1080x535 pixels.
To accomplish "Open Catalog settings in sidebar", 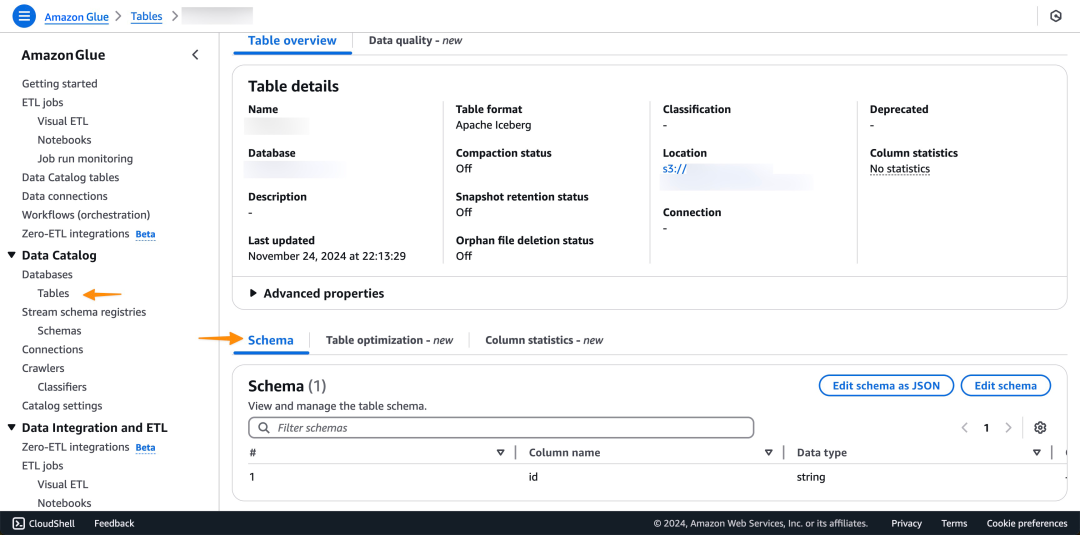I will (62, 406).
